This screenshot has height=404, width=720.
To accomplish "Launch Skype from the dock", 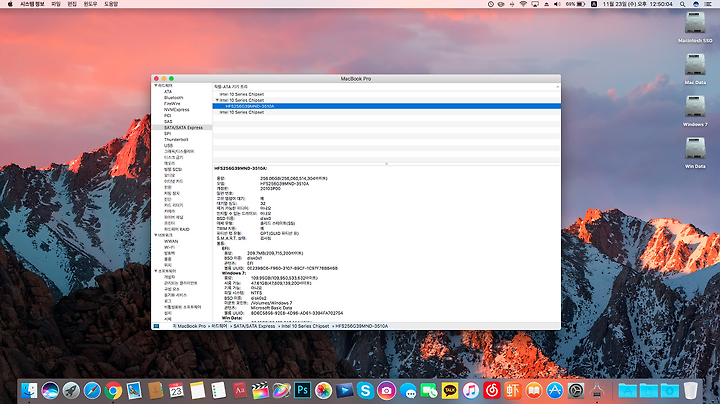I will click(366, 391).
